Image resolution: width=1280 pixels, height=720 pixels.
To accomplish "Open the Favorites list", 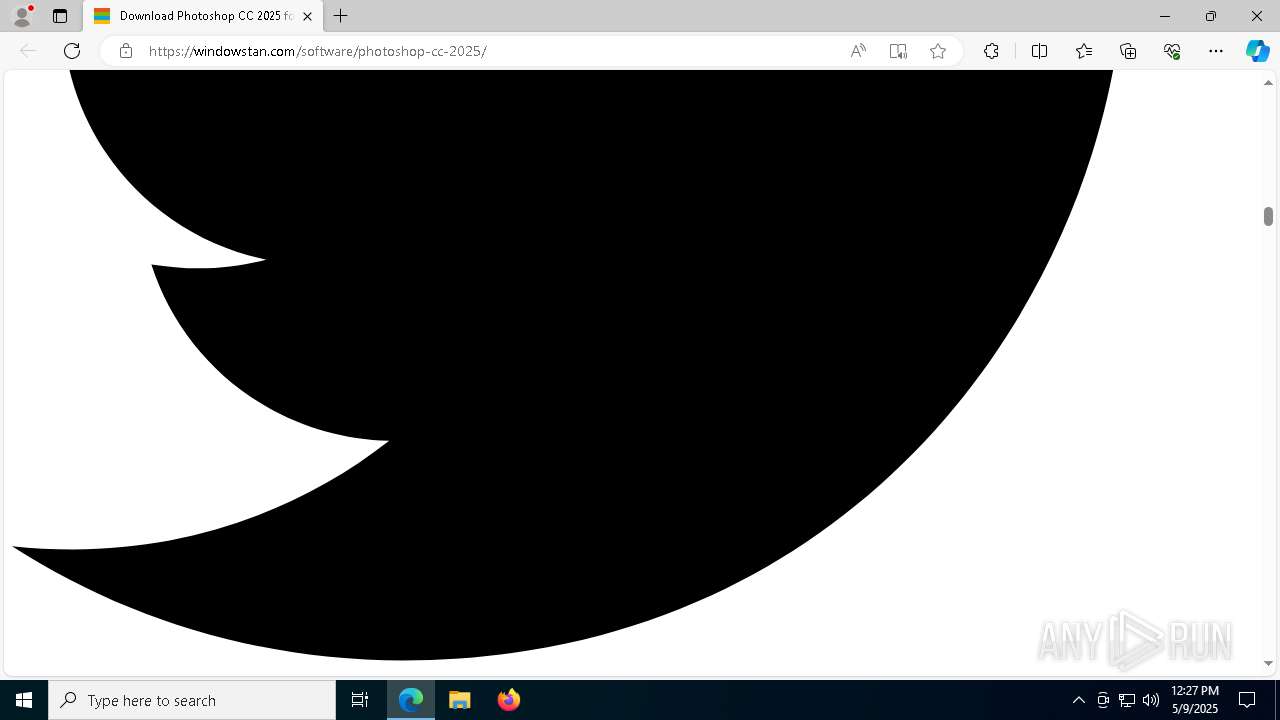I will pos(1084,51).
